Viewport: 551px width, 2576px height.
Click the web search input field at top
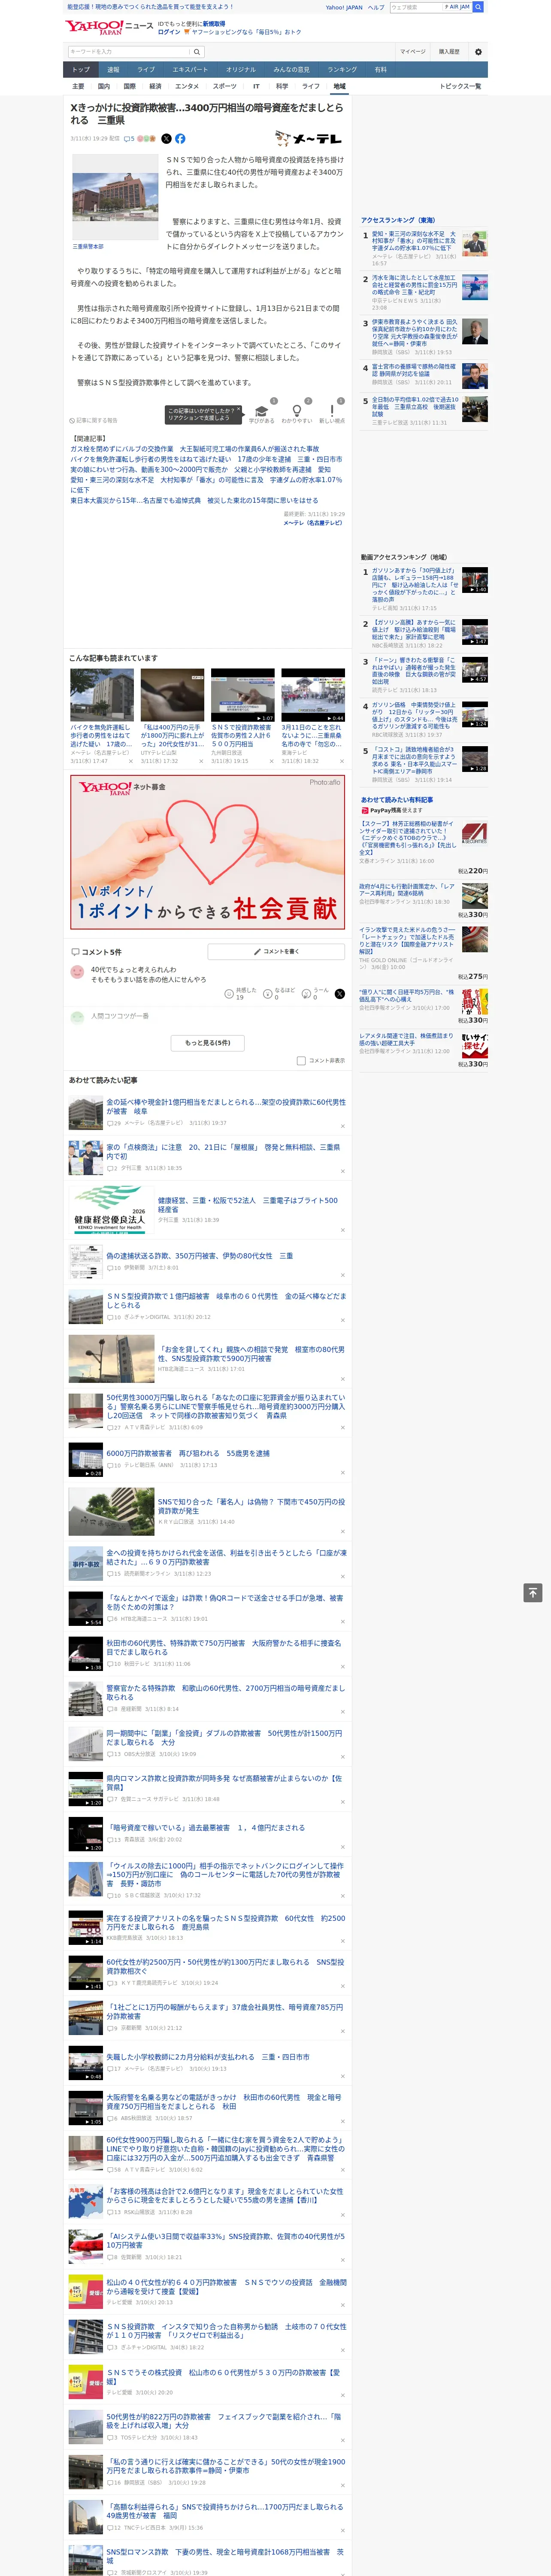coord(416,7)
